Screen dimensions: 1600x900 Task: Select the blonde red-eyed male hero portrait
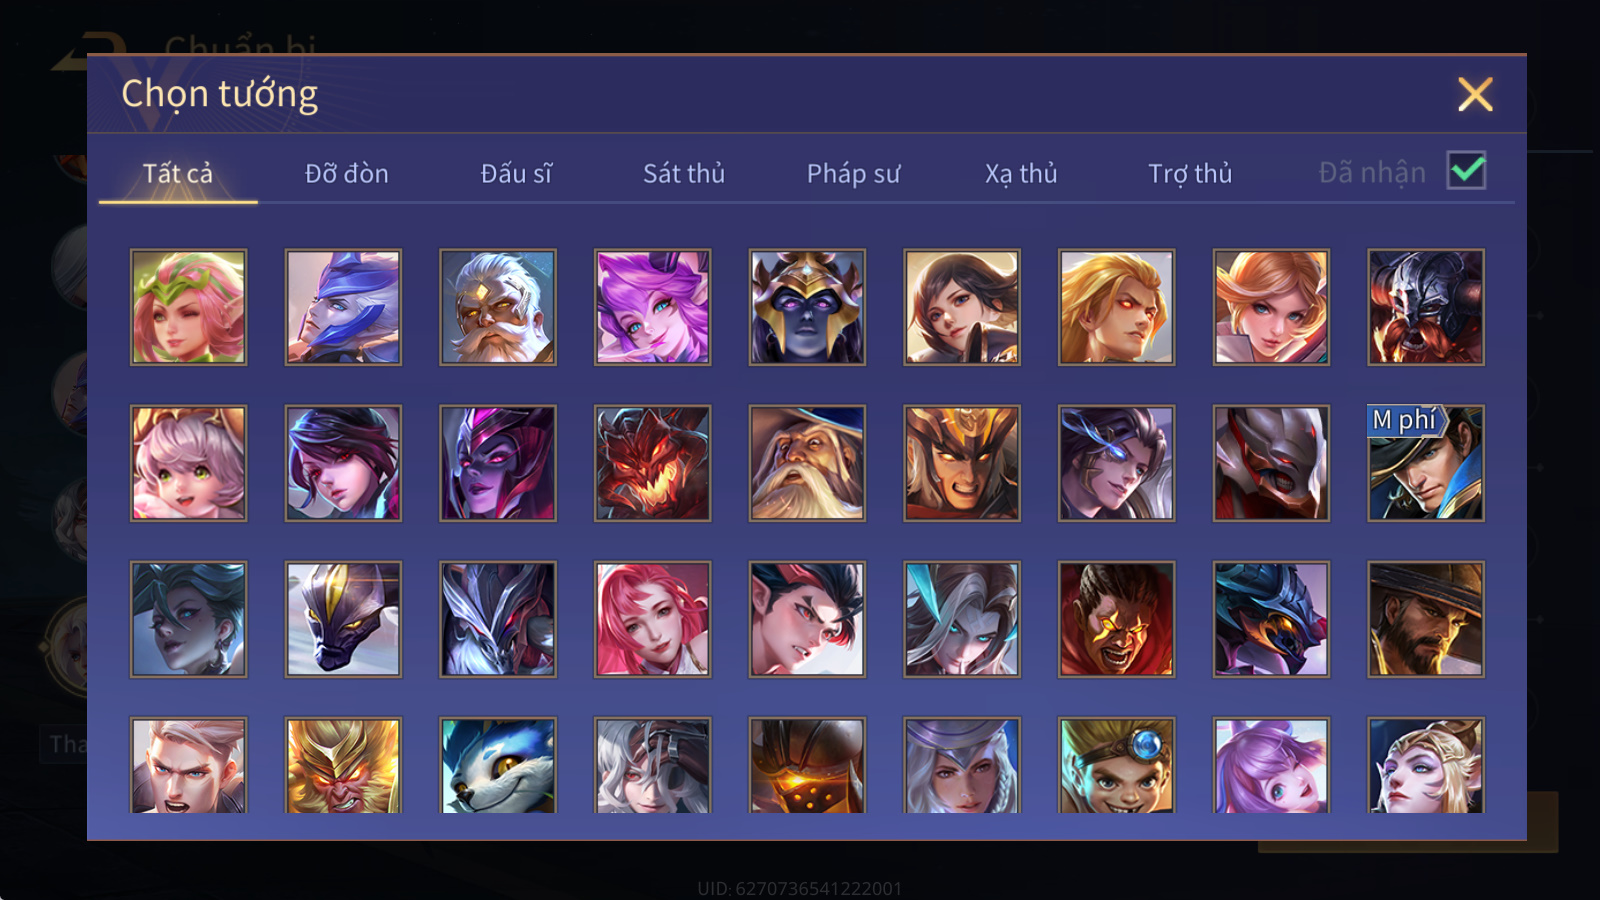pyautogui.click(x=1116, y=307)
